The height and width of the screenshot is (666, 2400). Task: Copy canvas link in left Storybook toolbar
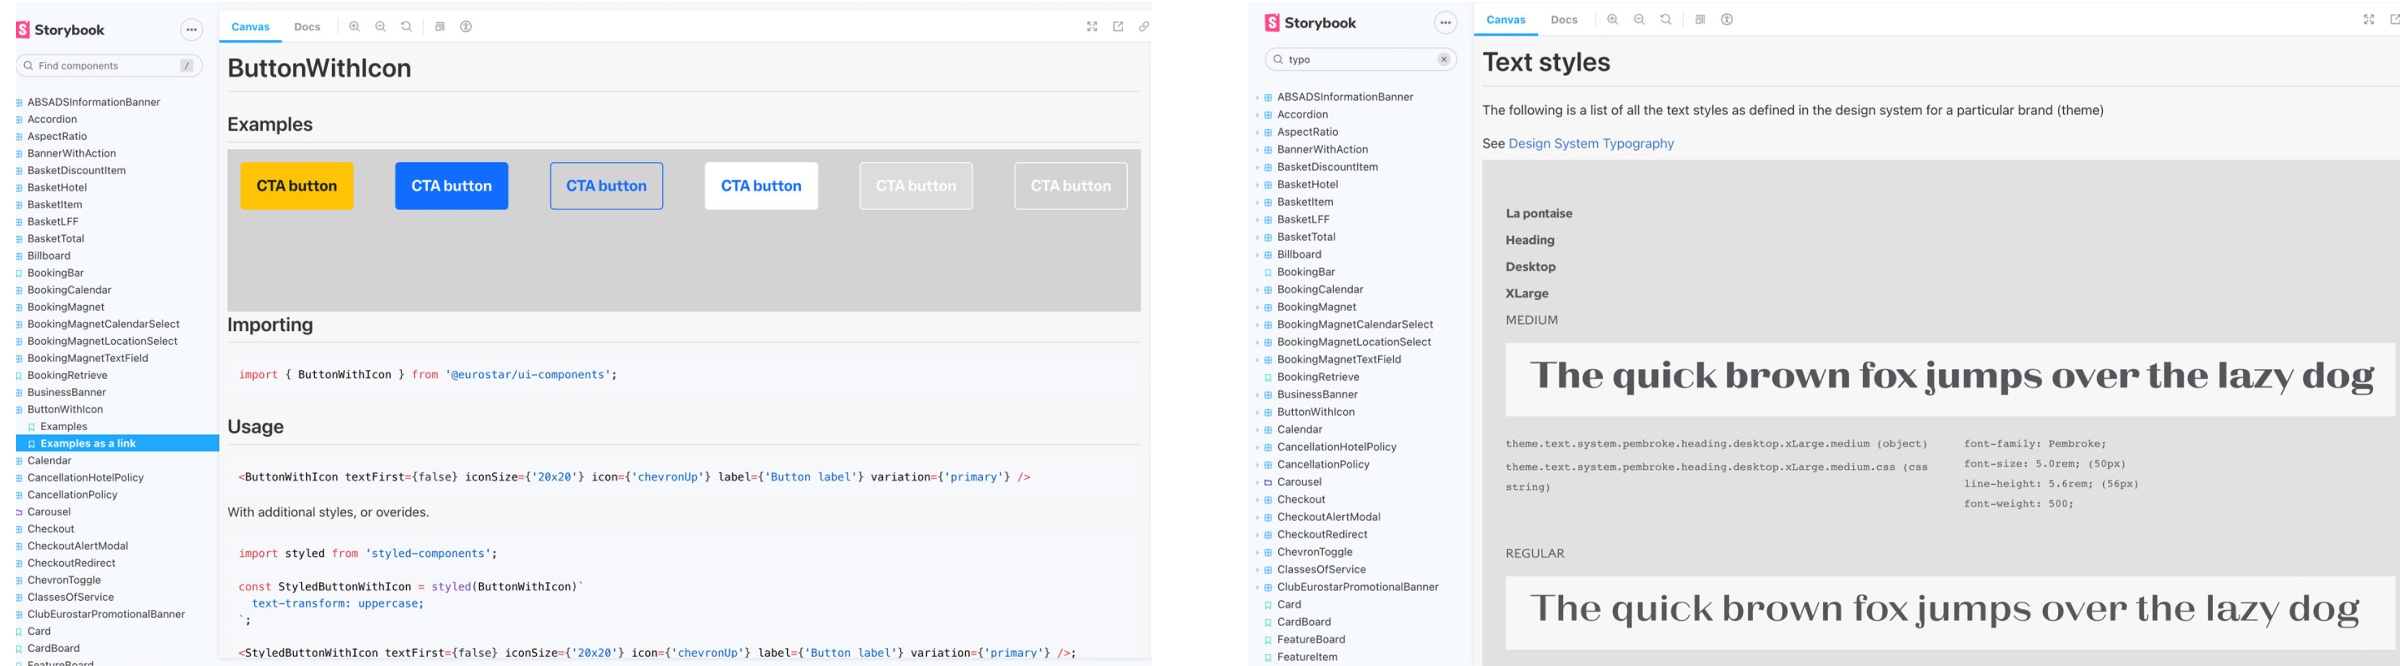click(x=1144, y=27)
